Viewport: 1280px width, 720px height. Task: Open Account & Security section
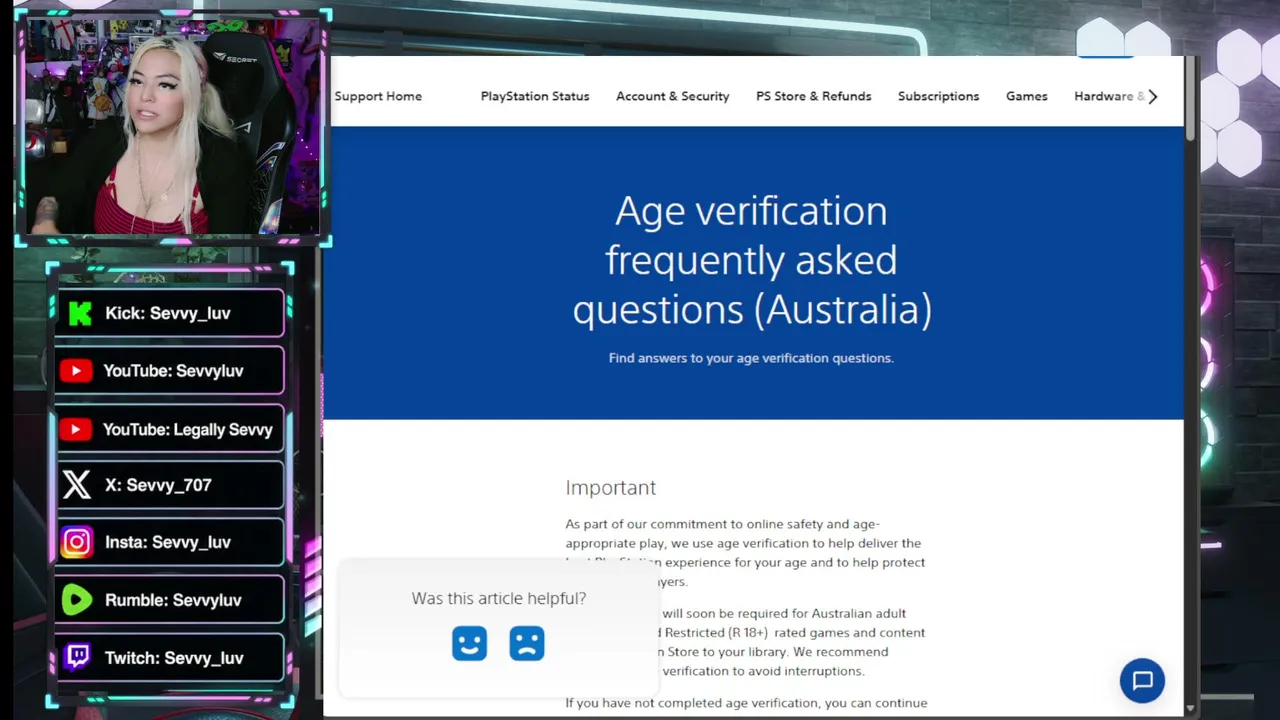tap(672, 96)
